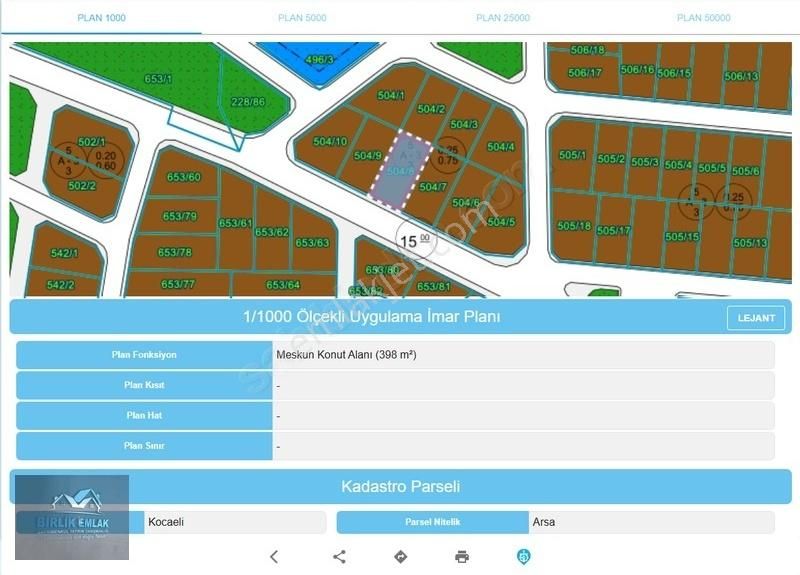800x575 pixels.
Task: Select parcel 504/5 on the map
Action: pos(501,222)
